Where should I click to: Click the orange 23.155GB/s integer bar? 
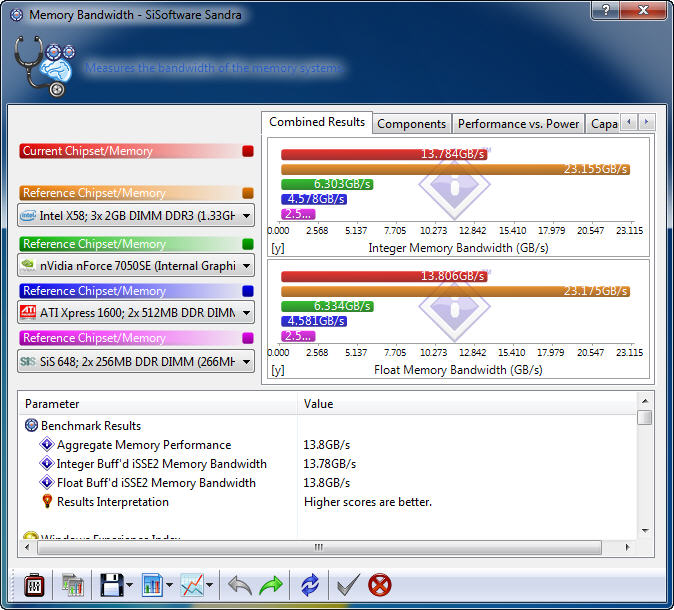pyautogui.click(x=455, y=169)
